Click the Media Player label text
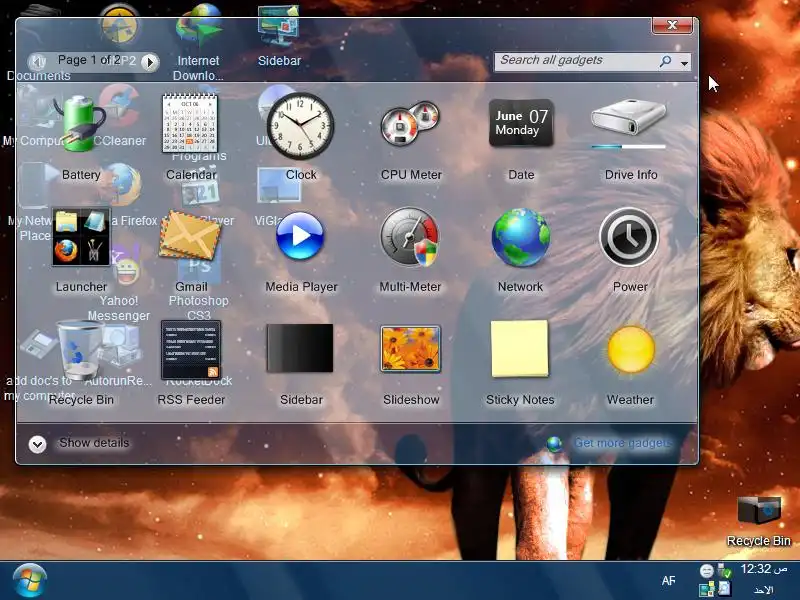 coord(302,287)
